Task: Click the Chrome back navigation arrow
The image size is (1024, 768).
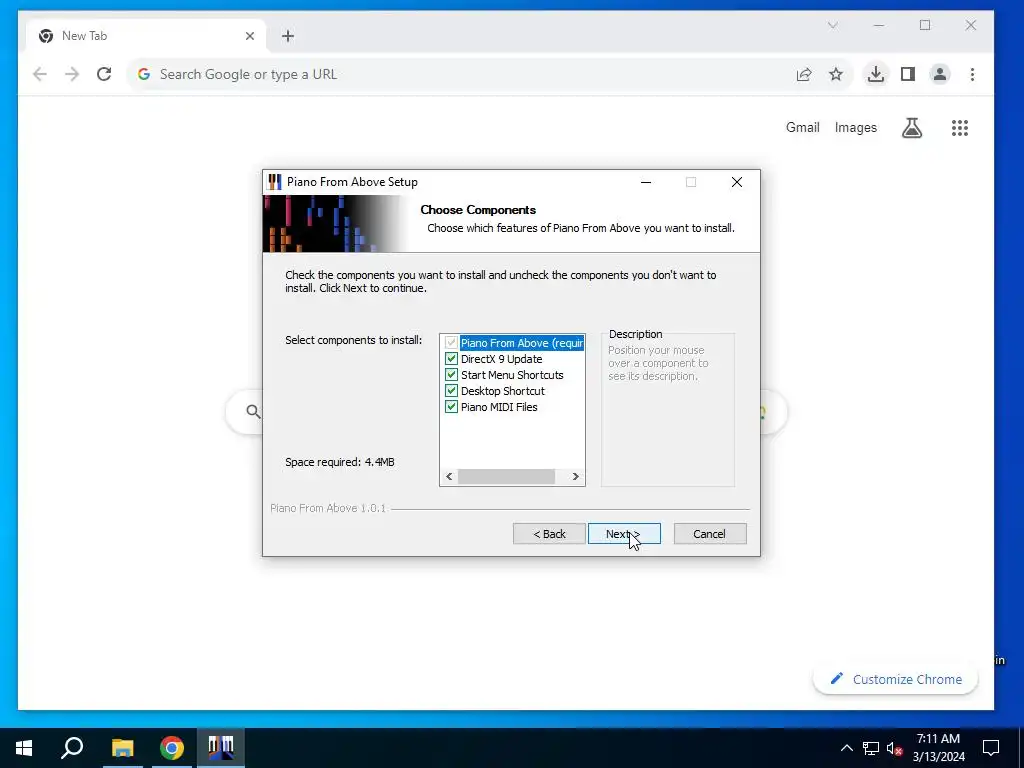Action: (40, 74)
